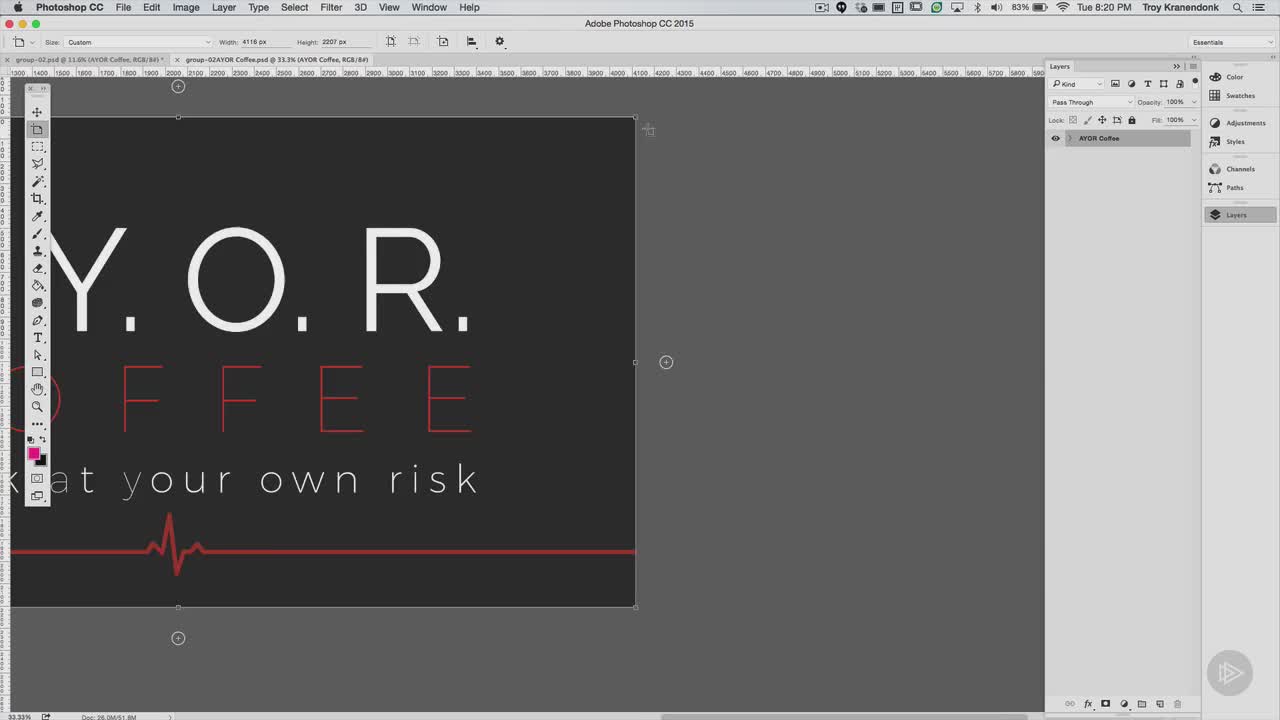Select the Rectangular Marquee tool
1280x720 pixels.
coord(37,147)
